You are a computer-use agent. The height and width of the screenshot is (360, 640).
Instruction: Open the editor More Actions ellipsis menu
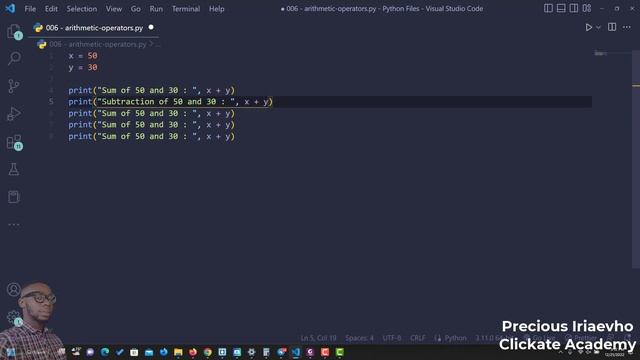tap(627, 27)
